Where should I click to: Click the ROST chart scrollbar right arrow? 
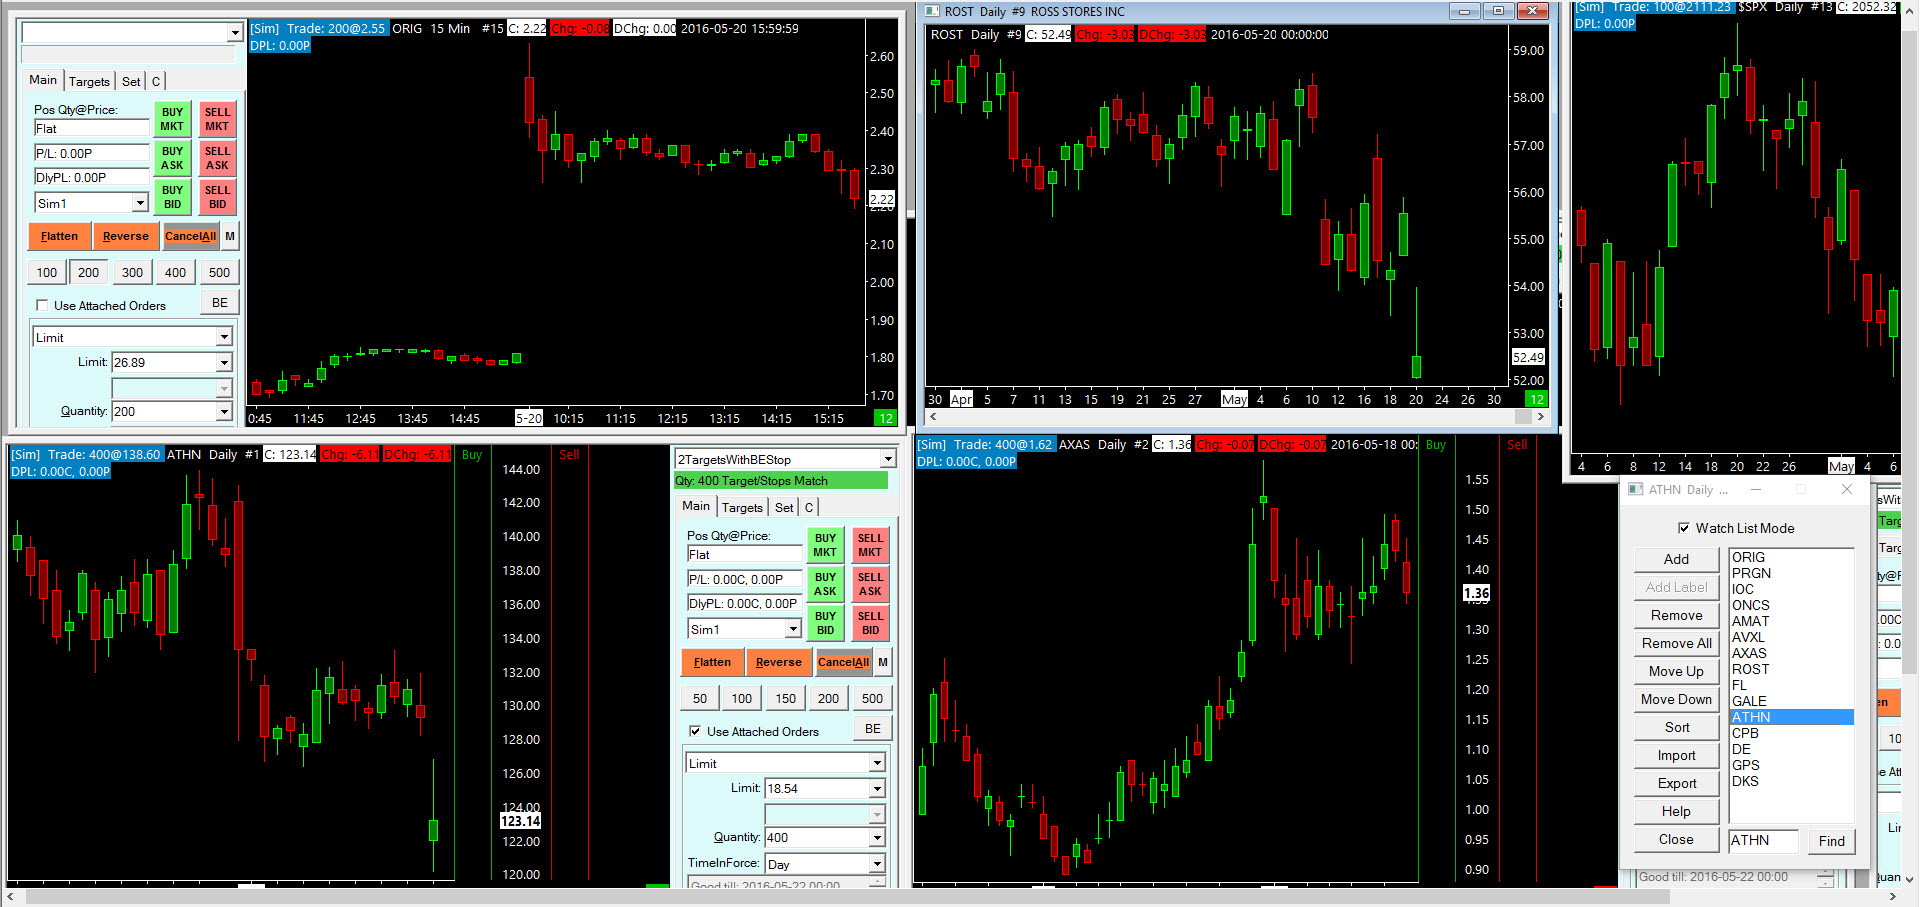1540,416
